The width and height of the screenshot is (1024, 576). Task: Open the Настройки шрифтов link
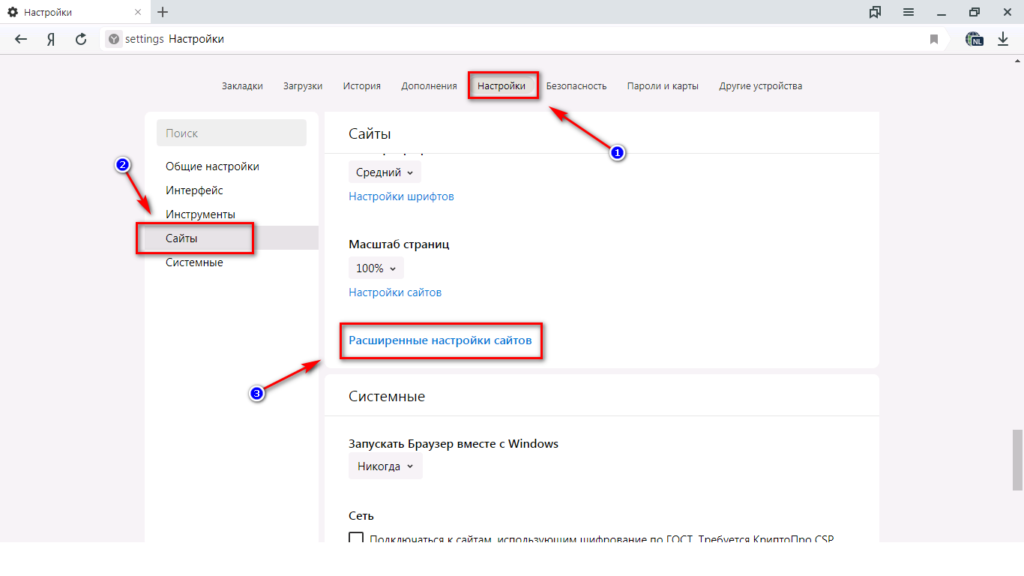pyautogui.click(x=401, y=196)
